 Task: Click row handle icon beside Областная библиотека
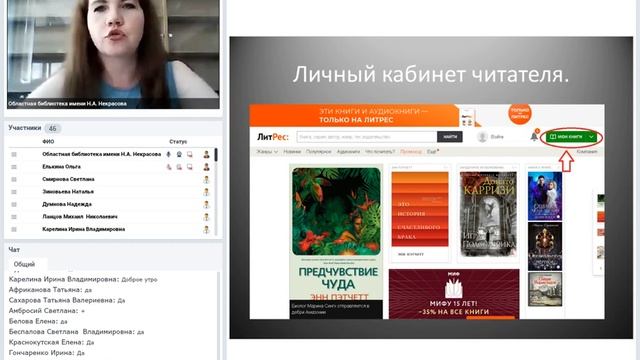click(14, 154)
